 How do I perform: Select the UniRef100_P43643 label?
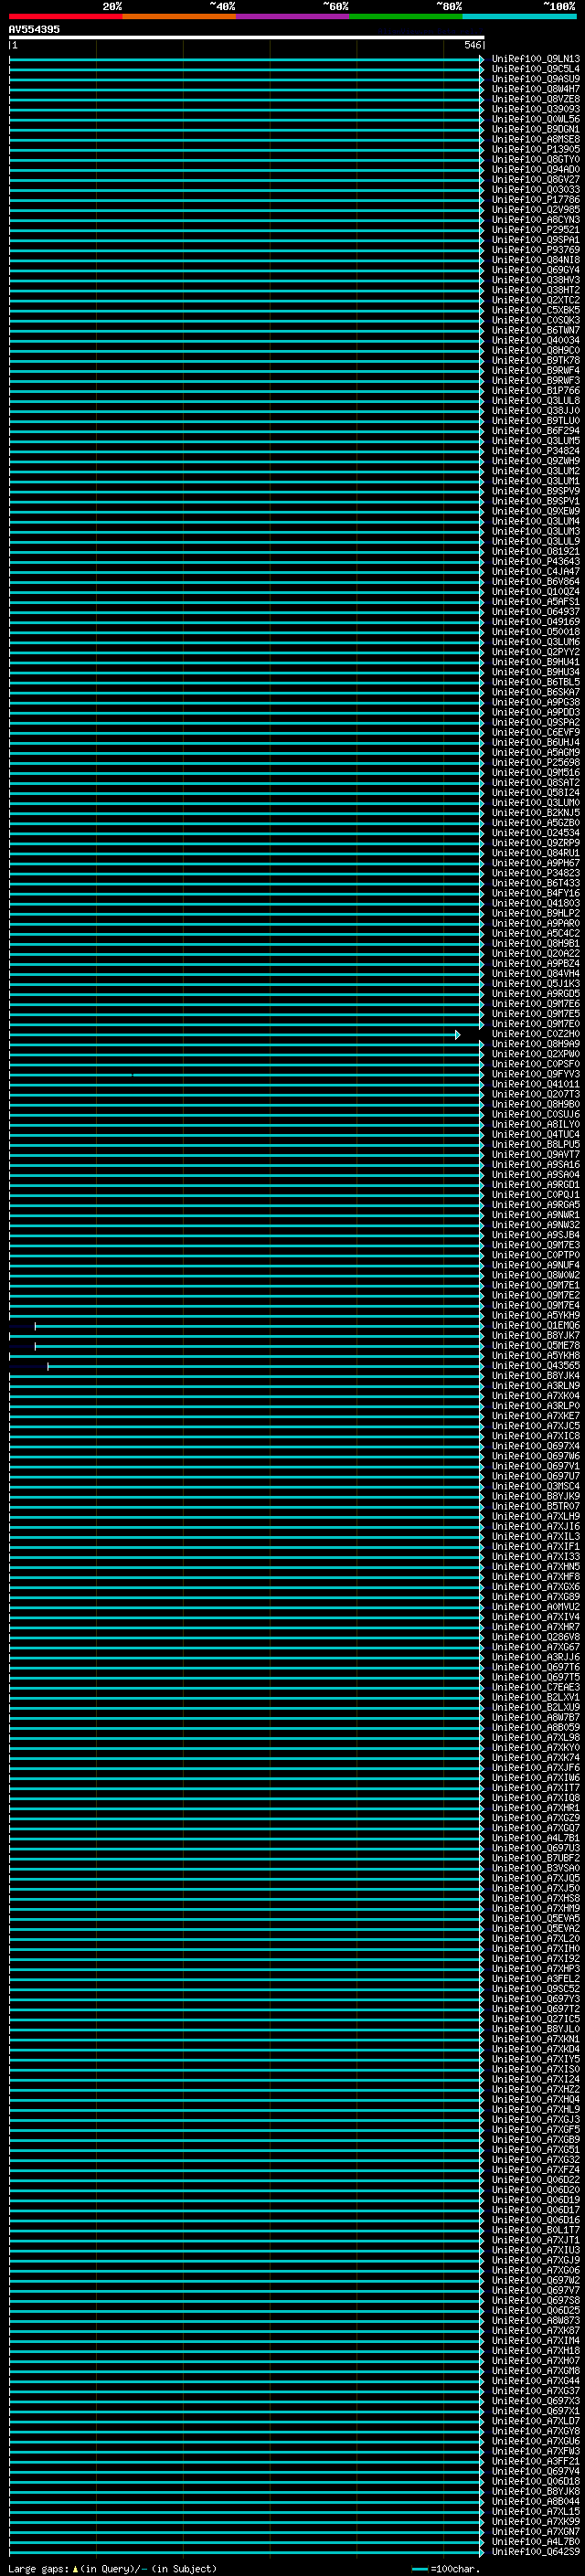pos(536,561)
